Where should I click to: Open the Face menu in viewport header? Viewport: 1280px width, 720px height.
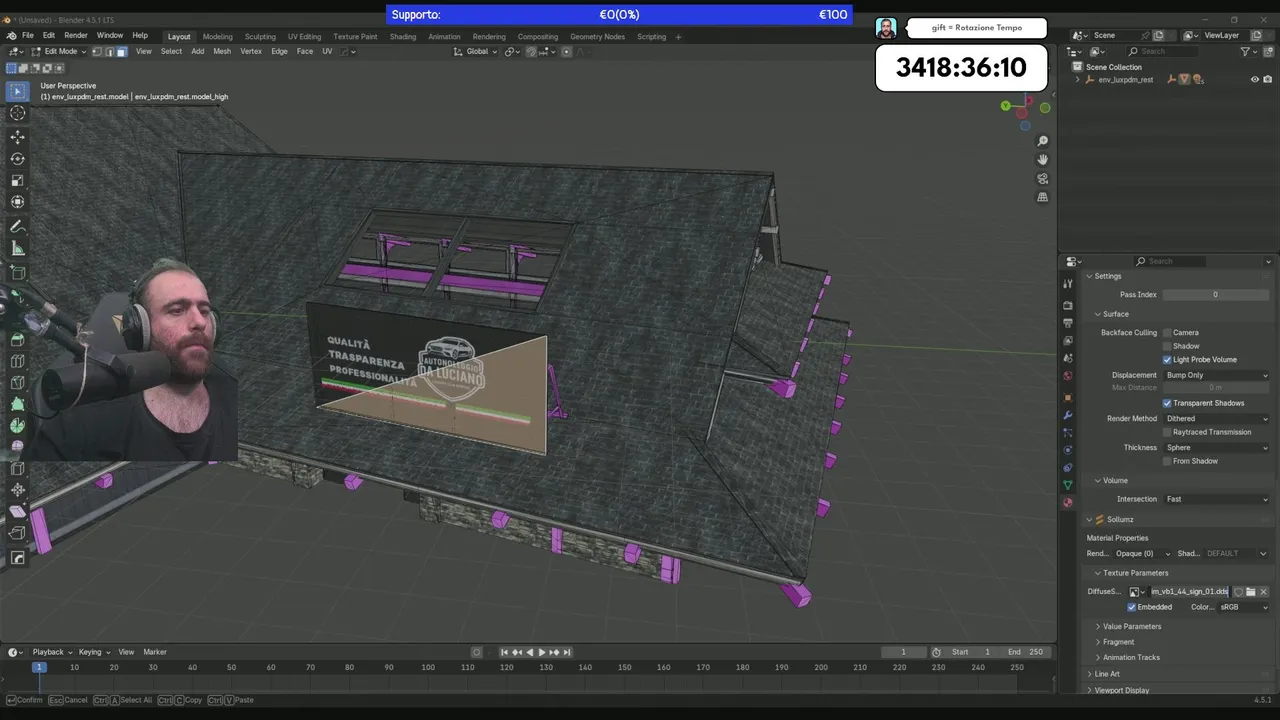[305, 51]
